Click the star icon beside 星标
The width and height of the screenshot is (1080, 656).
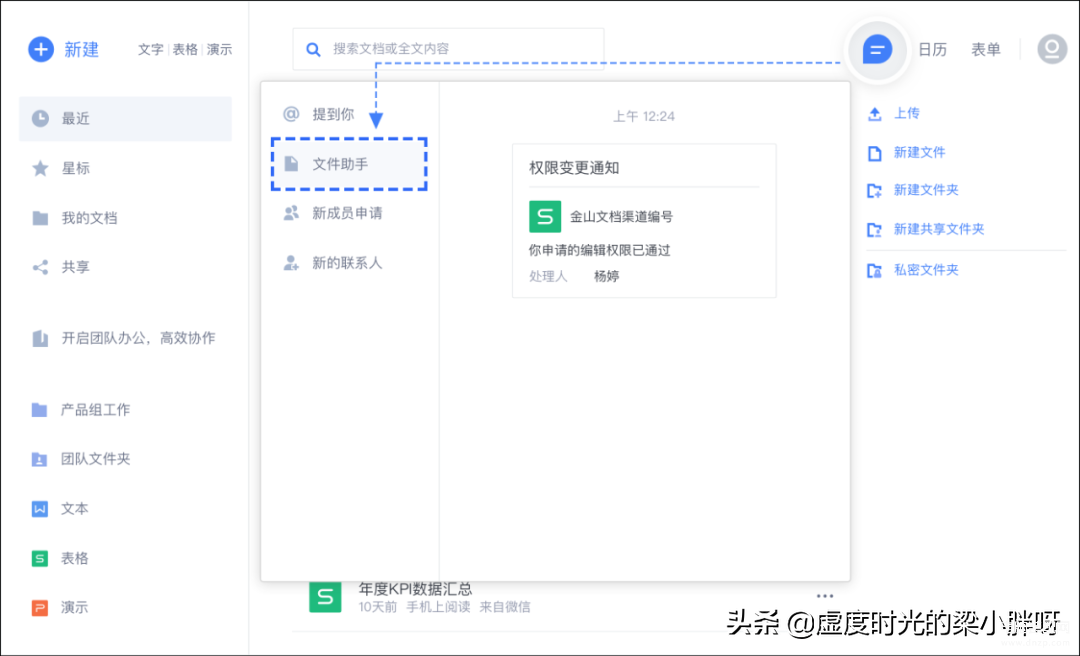tap(41, 168)
